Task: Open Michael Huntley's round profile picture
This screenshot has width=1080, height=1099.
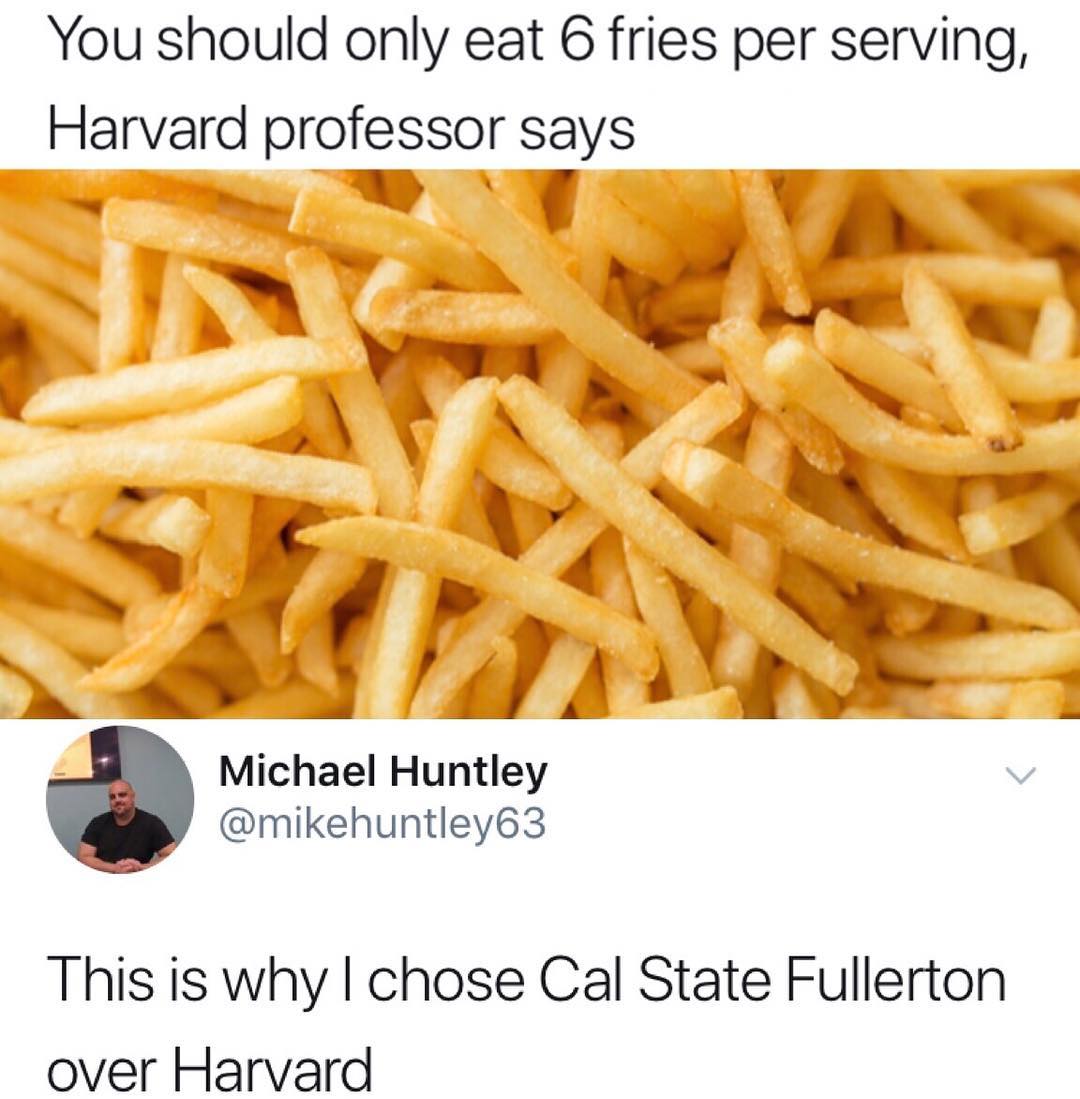Action: [120, 800]
